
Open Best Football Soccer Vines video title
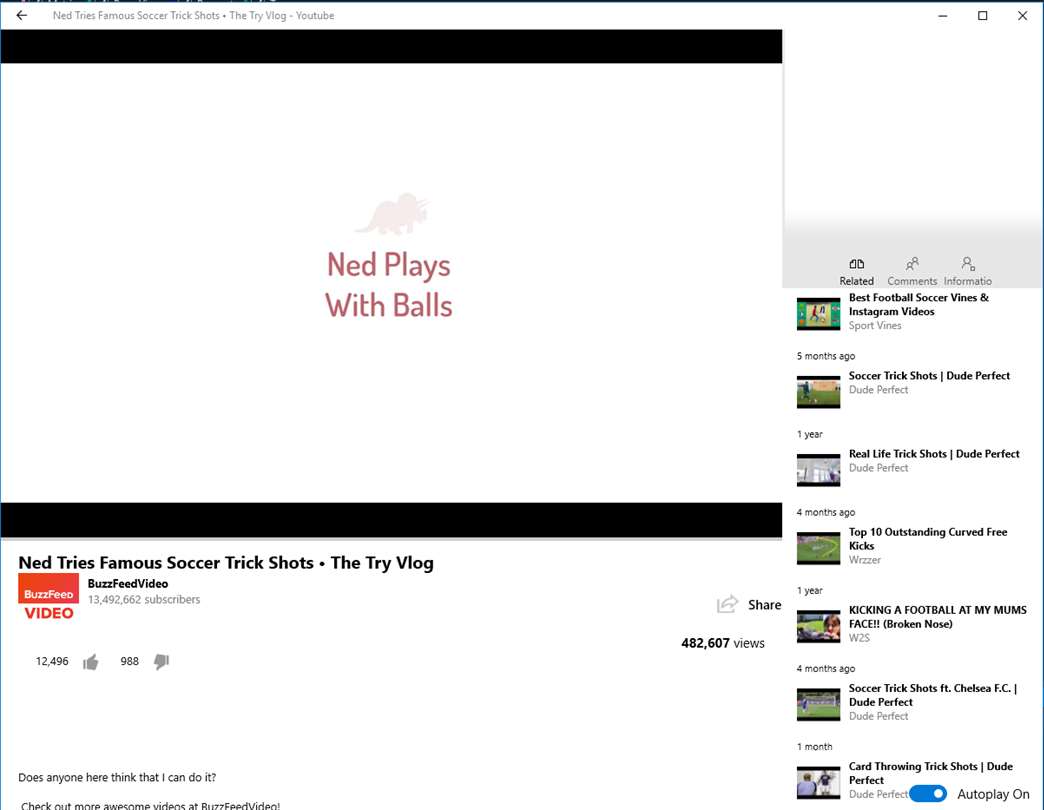918,304
